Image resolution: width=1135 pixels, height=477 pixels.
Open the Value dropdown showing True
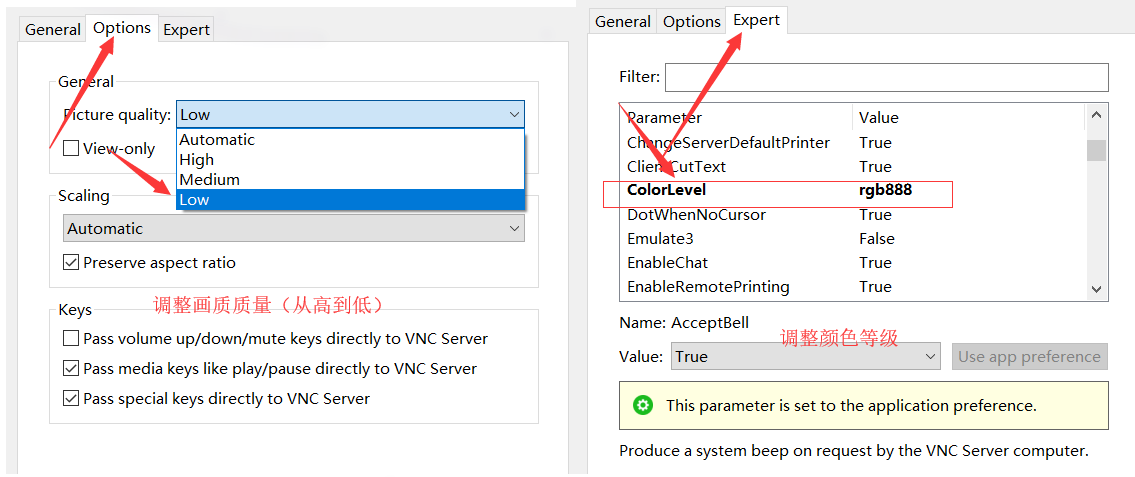click(804, 356)
